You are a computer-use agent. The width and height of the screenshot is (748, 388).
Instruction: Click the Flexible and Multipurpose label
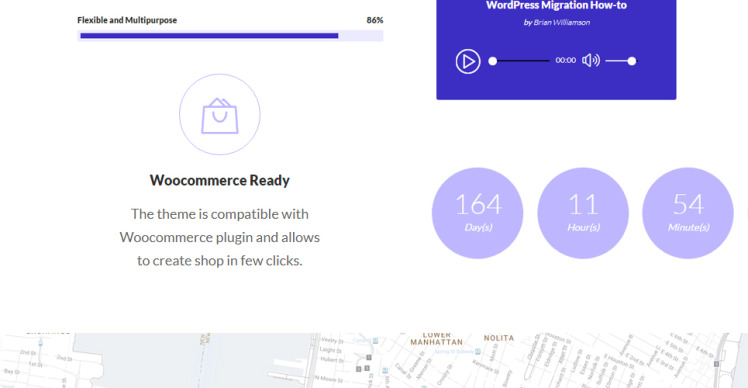point(127,20)
